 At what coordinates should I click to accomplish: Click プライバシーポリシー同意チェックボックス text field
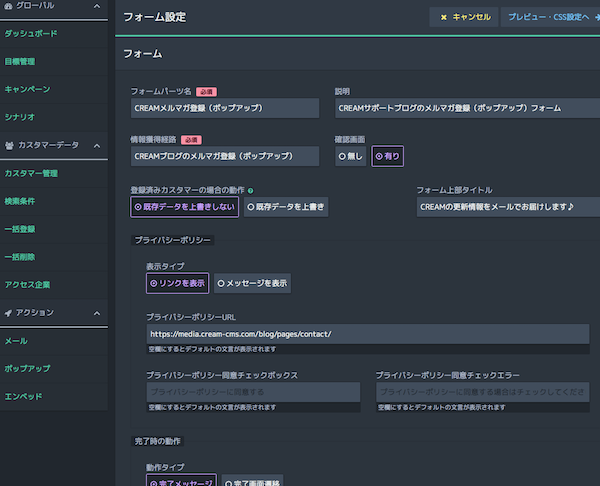(x=253, y=392)
